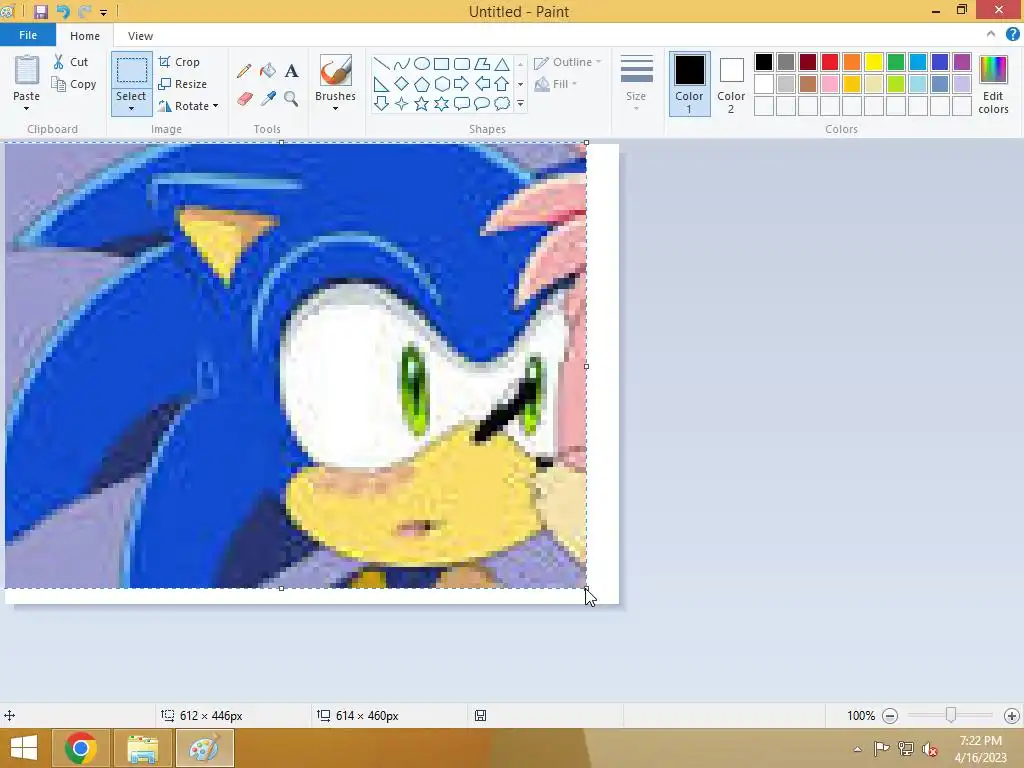
Task: Select the Cloud callout shape
Action: pos(502,103)
